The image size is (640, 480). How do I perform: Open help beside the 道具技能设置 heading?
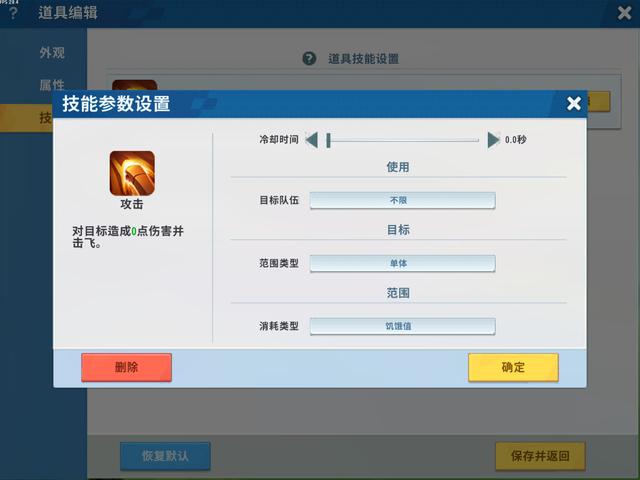point(309,59)
